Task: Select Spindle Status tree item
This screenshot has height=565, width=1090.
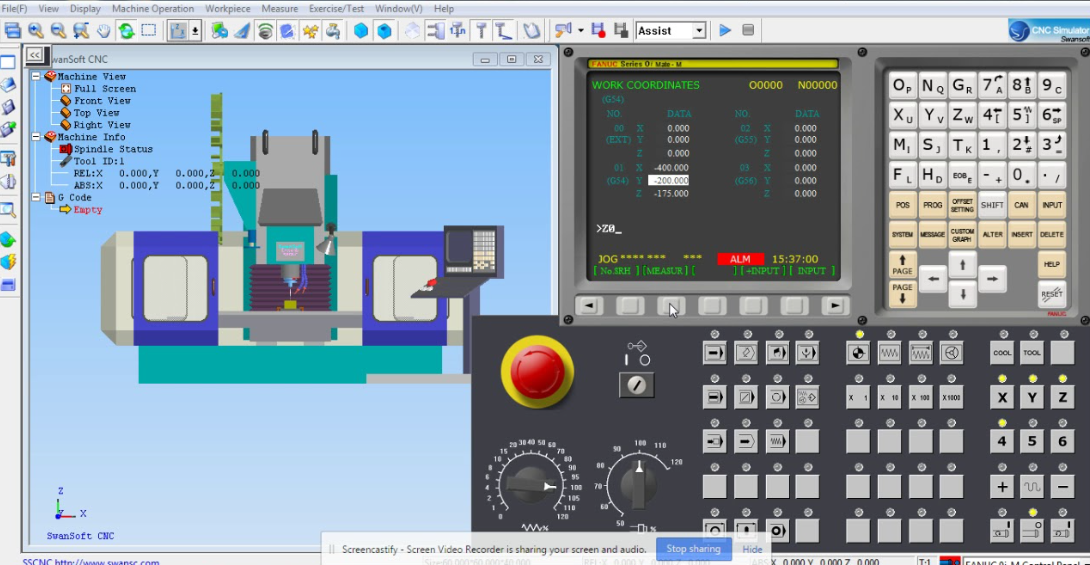Action: (113, 149)
